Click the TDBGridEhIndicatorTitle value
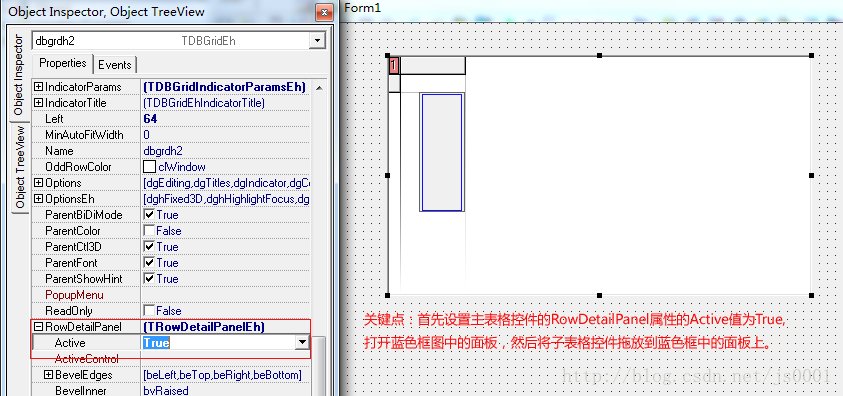843x396 pixels. [204, 103]
